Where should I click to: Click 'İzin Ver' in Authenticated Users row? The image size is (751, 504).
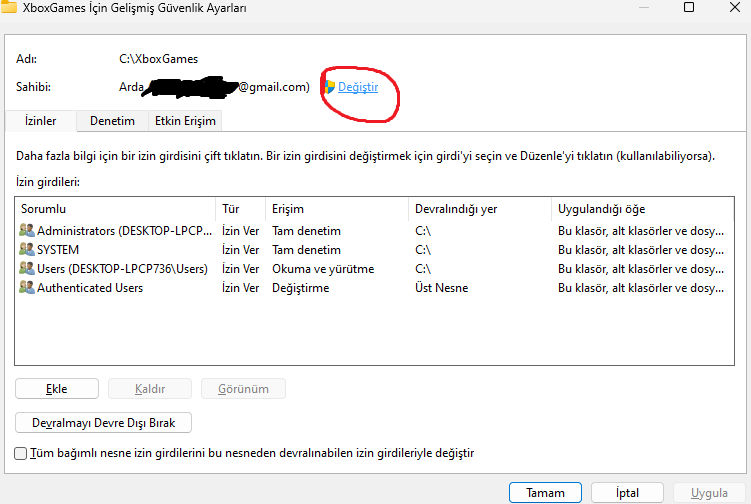(240, 288)
